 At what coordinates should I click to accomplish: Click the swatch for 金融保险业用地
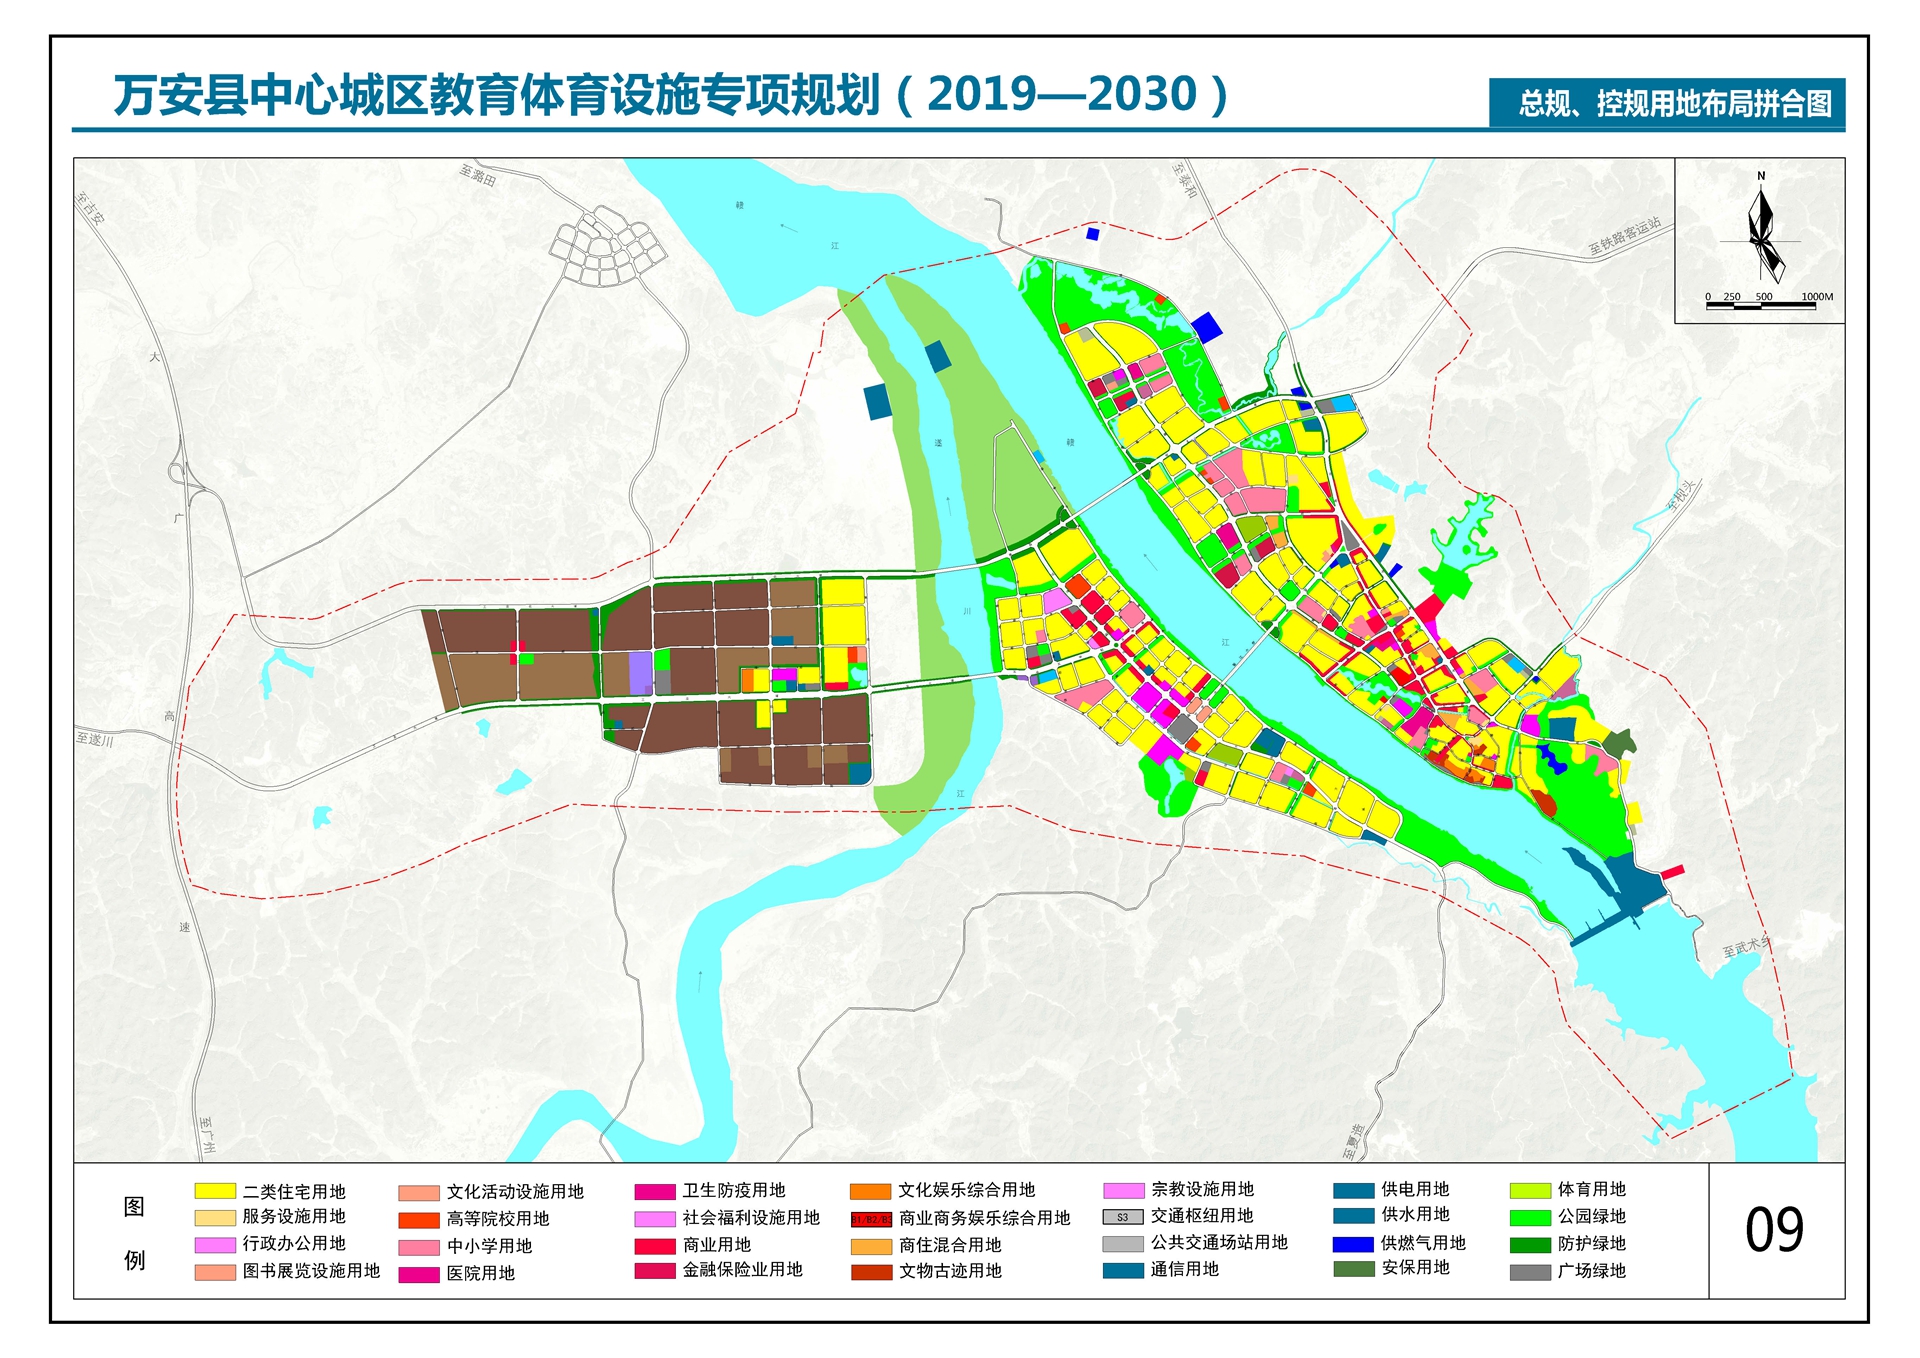(655, 1271)
